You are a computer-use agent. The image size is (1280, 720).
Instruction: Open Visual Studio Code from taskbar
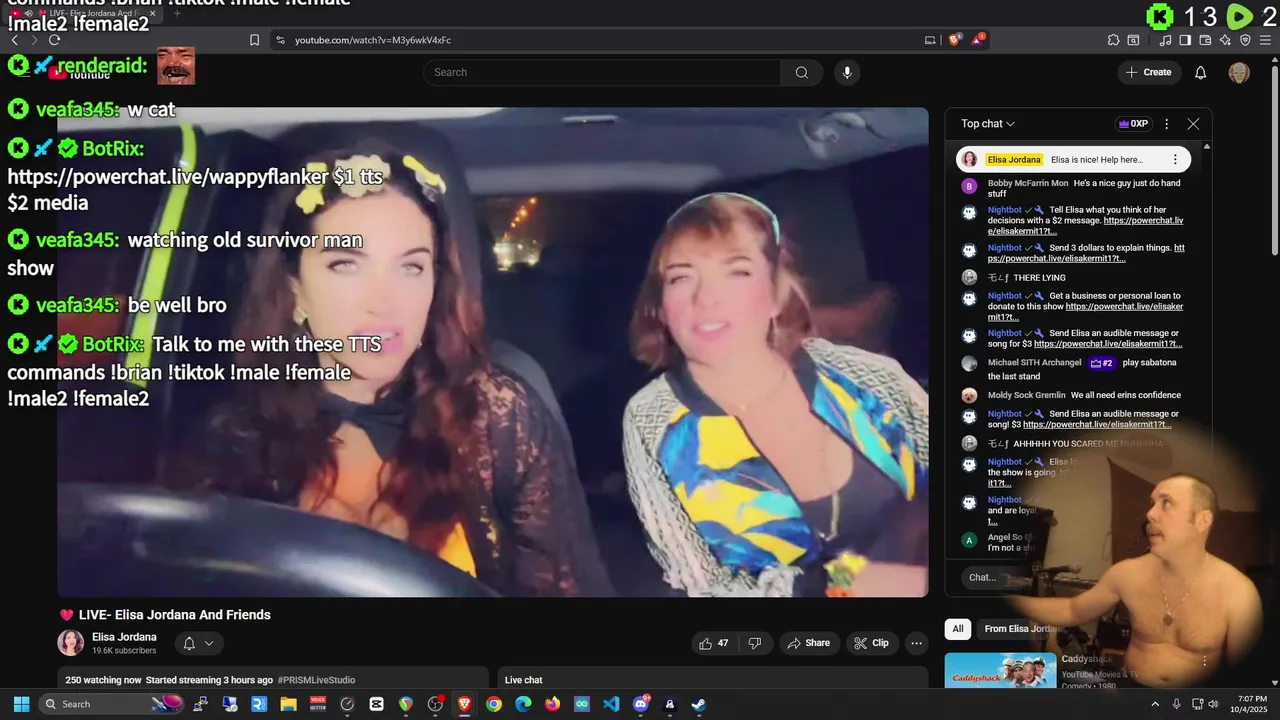(611, 704)
